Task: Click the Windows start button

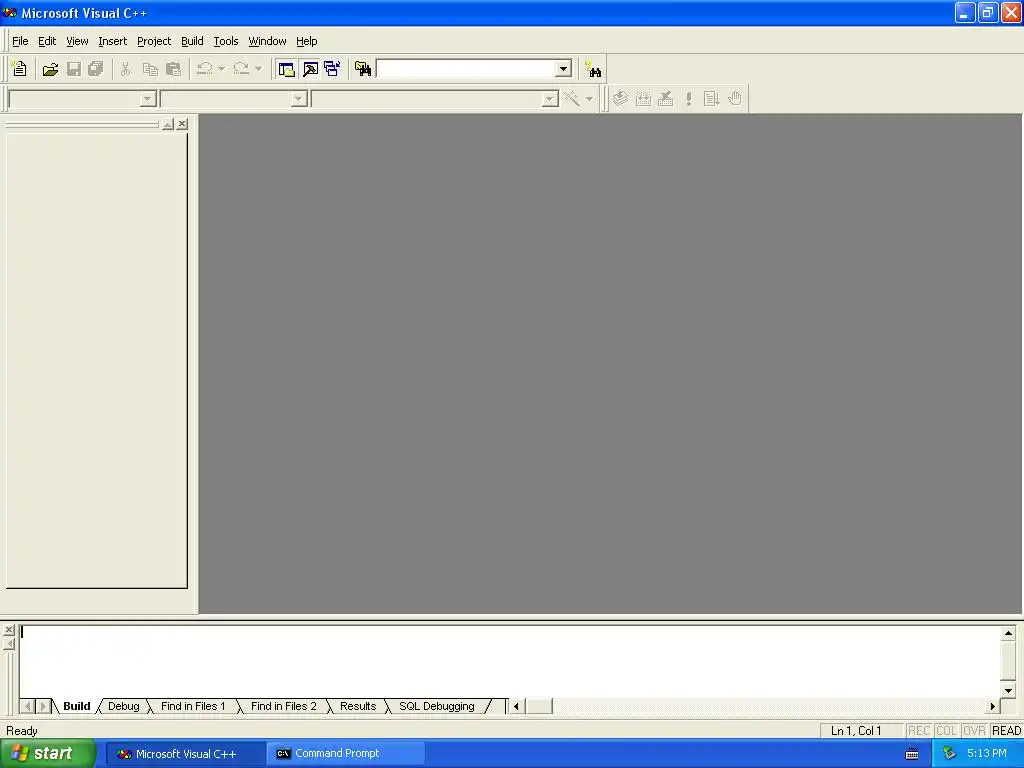Action: point(47,754)
